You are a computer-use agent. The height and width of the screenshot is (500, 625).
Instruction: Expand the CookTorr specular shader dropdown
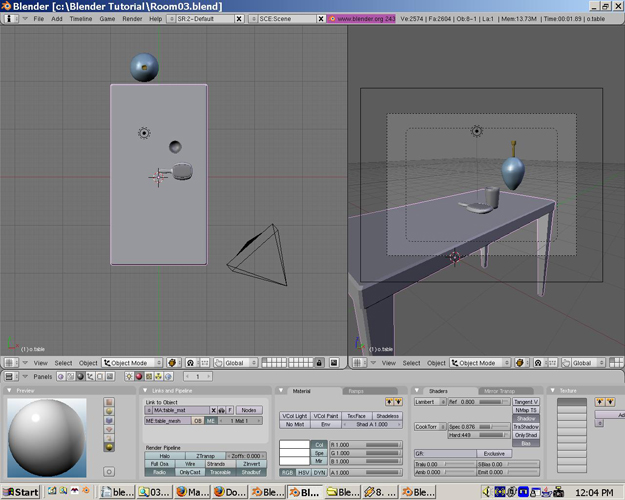(x=430, y=427)
